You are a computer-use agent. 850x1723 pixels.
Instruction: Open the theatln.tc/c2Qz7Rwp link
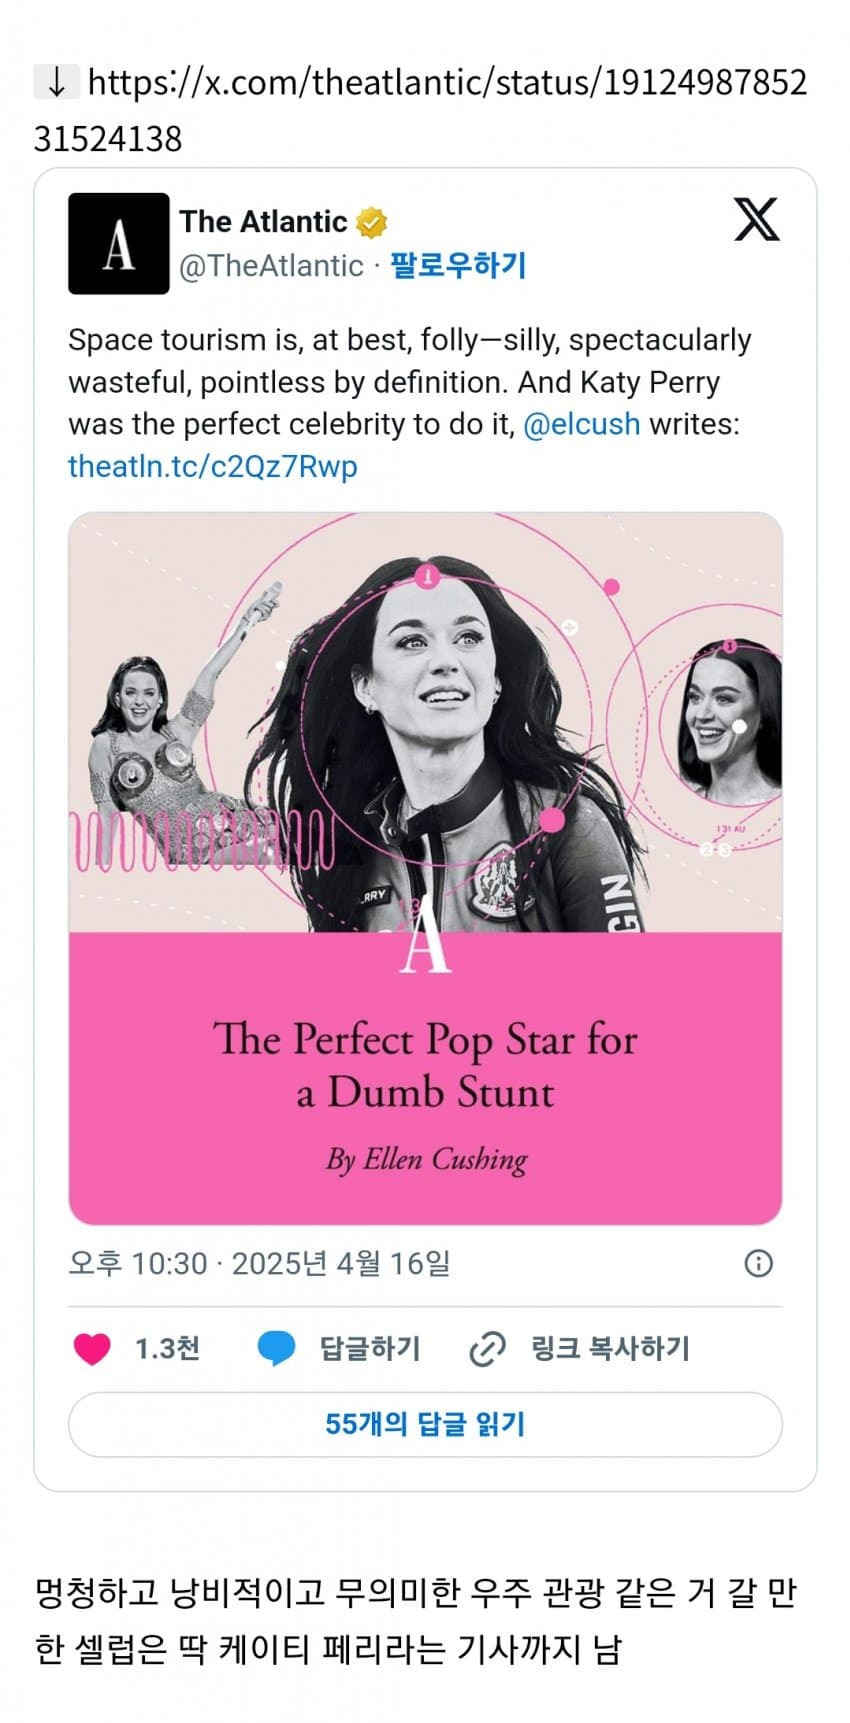point(212,466)
